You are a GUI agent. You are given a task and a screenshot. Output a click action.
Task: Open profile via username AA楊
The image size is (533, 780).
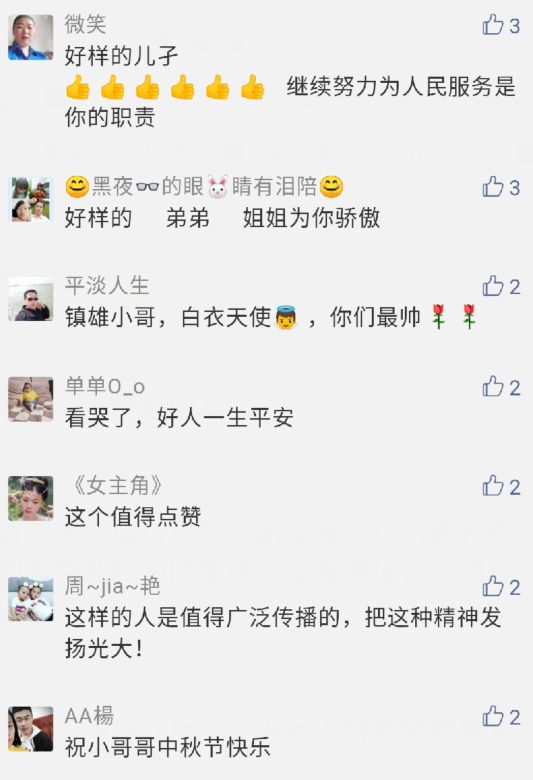point(89,716)
